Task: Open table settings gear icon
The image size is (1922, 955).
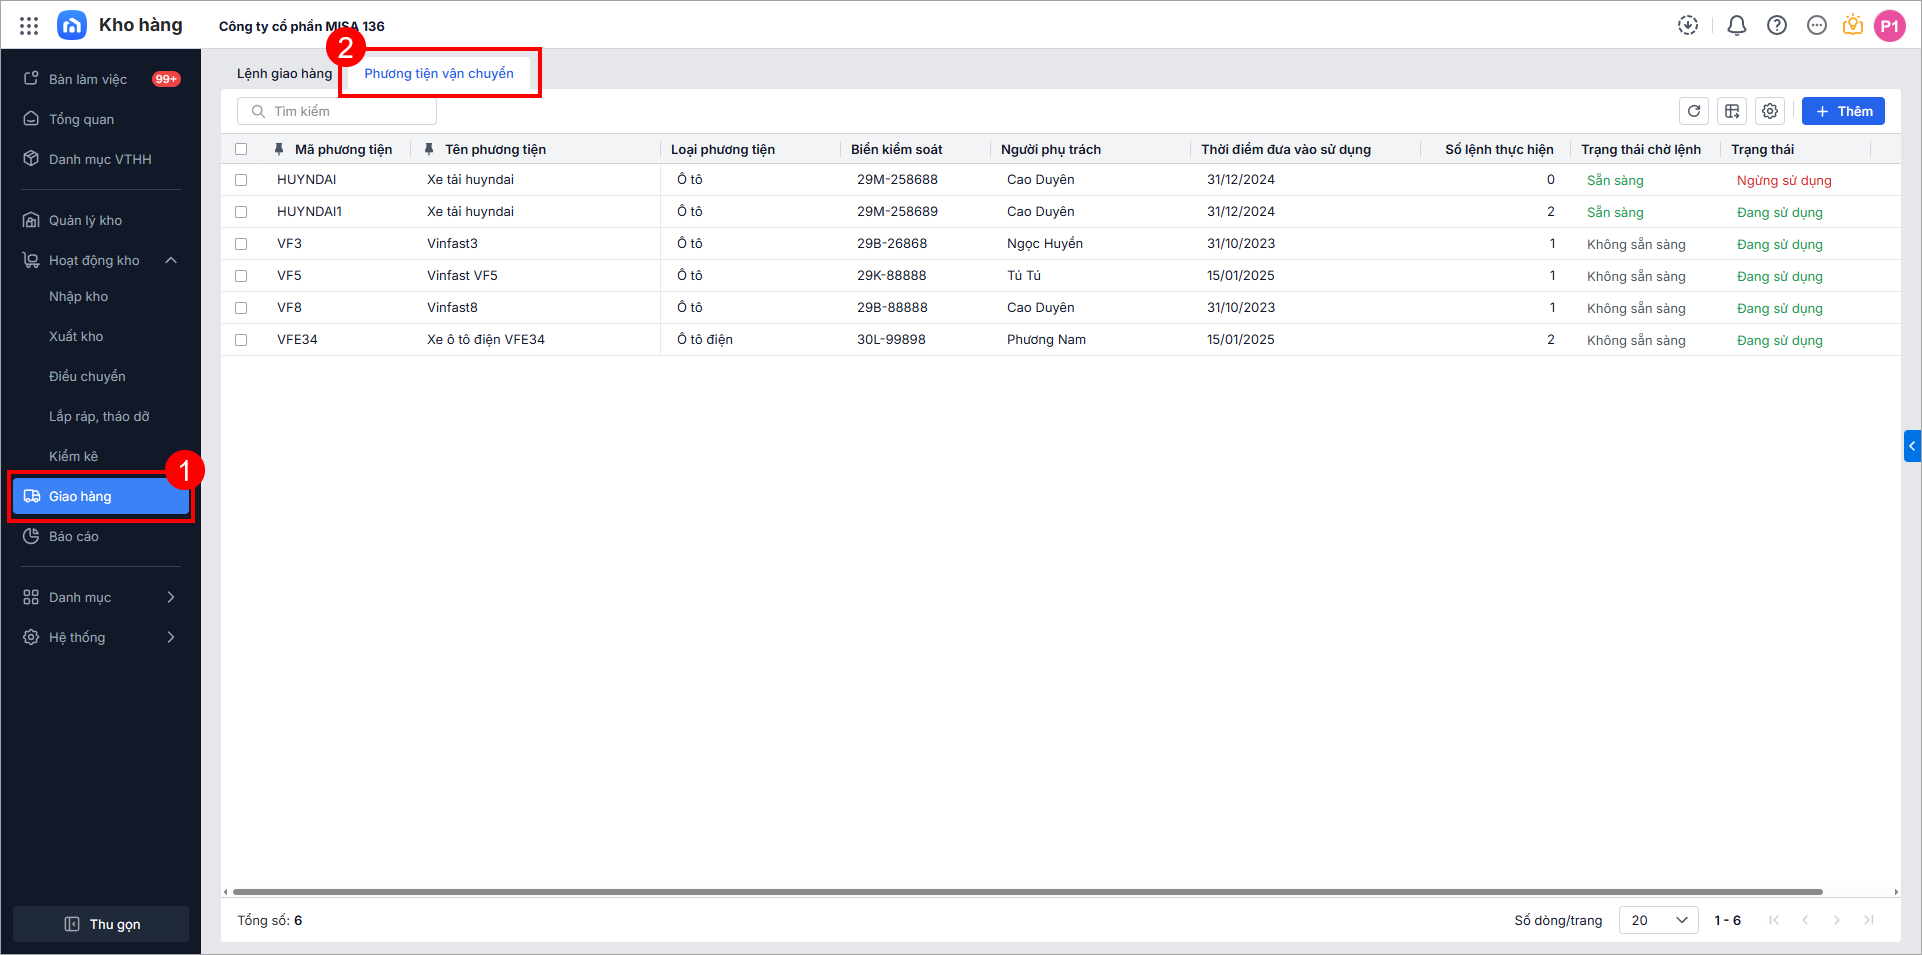Action: pyautogui.click(x=1770, y=111)
